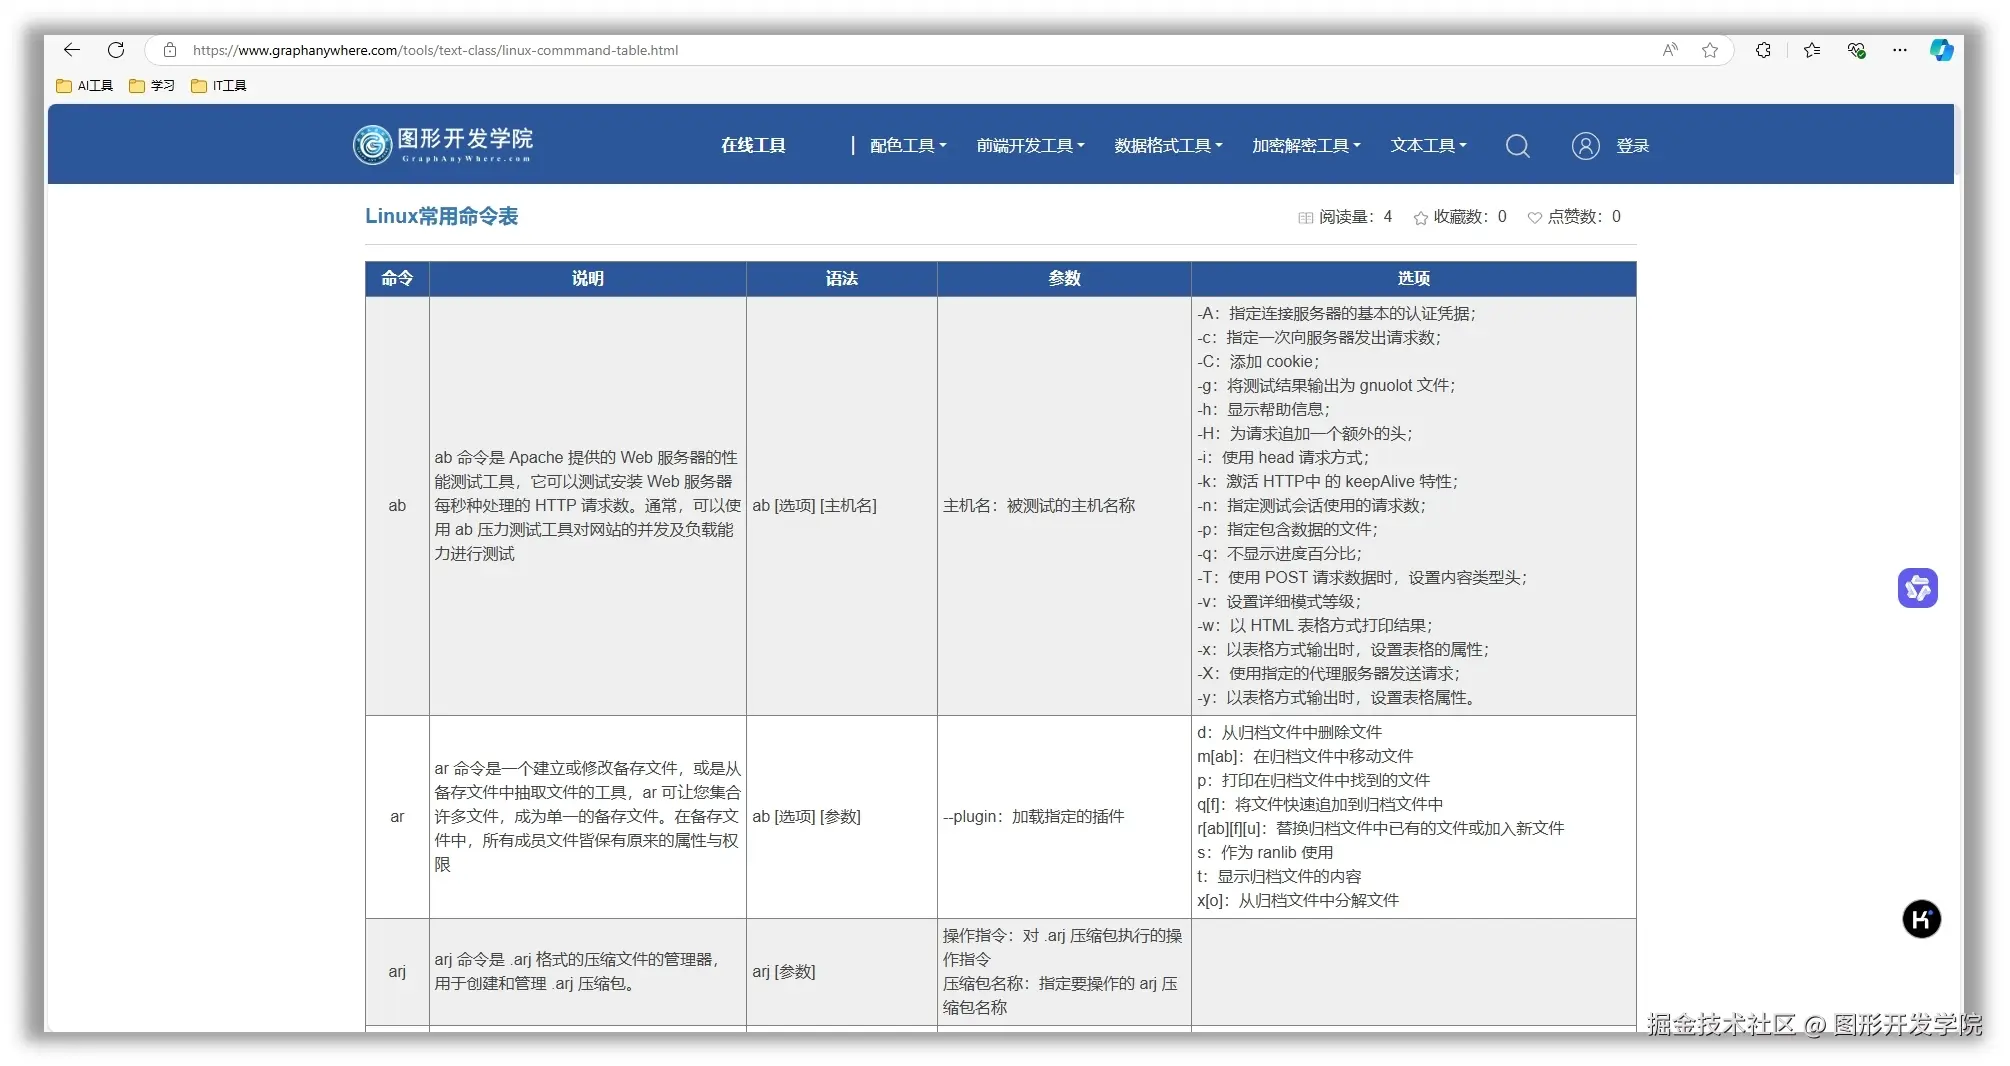The width and height of the screenshot is (2010, 1066).
Task: Click 'd：从归档文件中删除文件' option line
Action: 1289,733
